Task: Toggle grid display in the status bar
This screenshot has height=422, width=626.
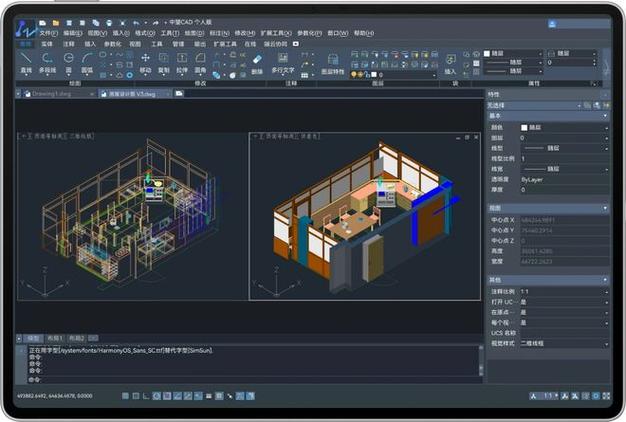Action: point(136,396)
